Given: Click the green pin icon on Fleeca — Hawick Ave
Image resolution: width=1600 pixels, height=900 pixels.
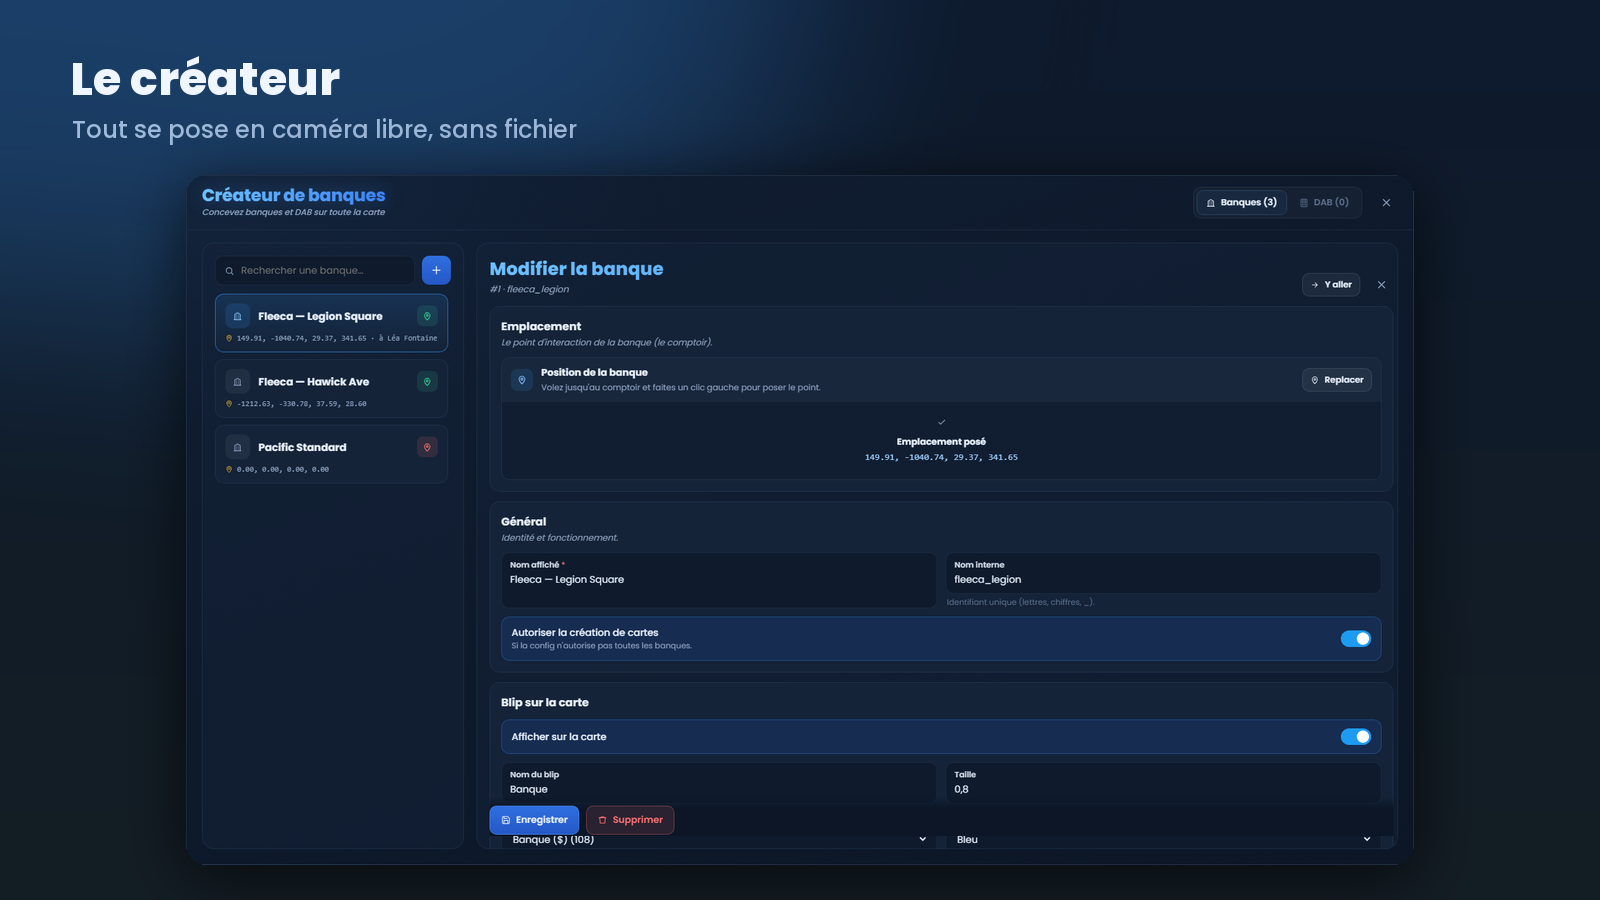Looking at the screenshot, I should point(427,382).
